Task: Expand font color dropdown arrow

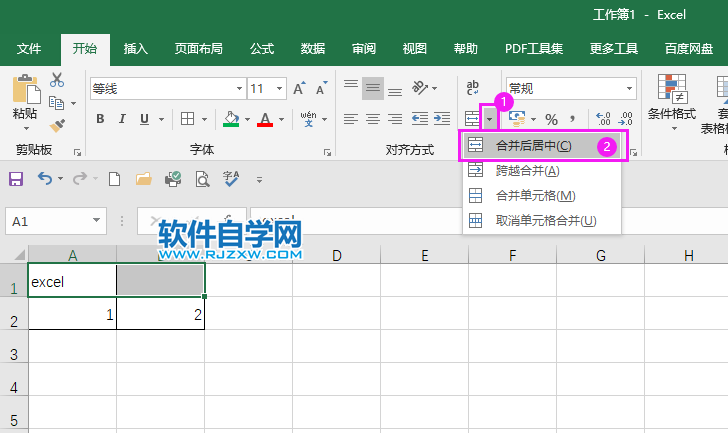Action: coord(281,119)
